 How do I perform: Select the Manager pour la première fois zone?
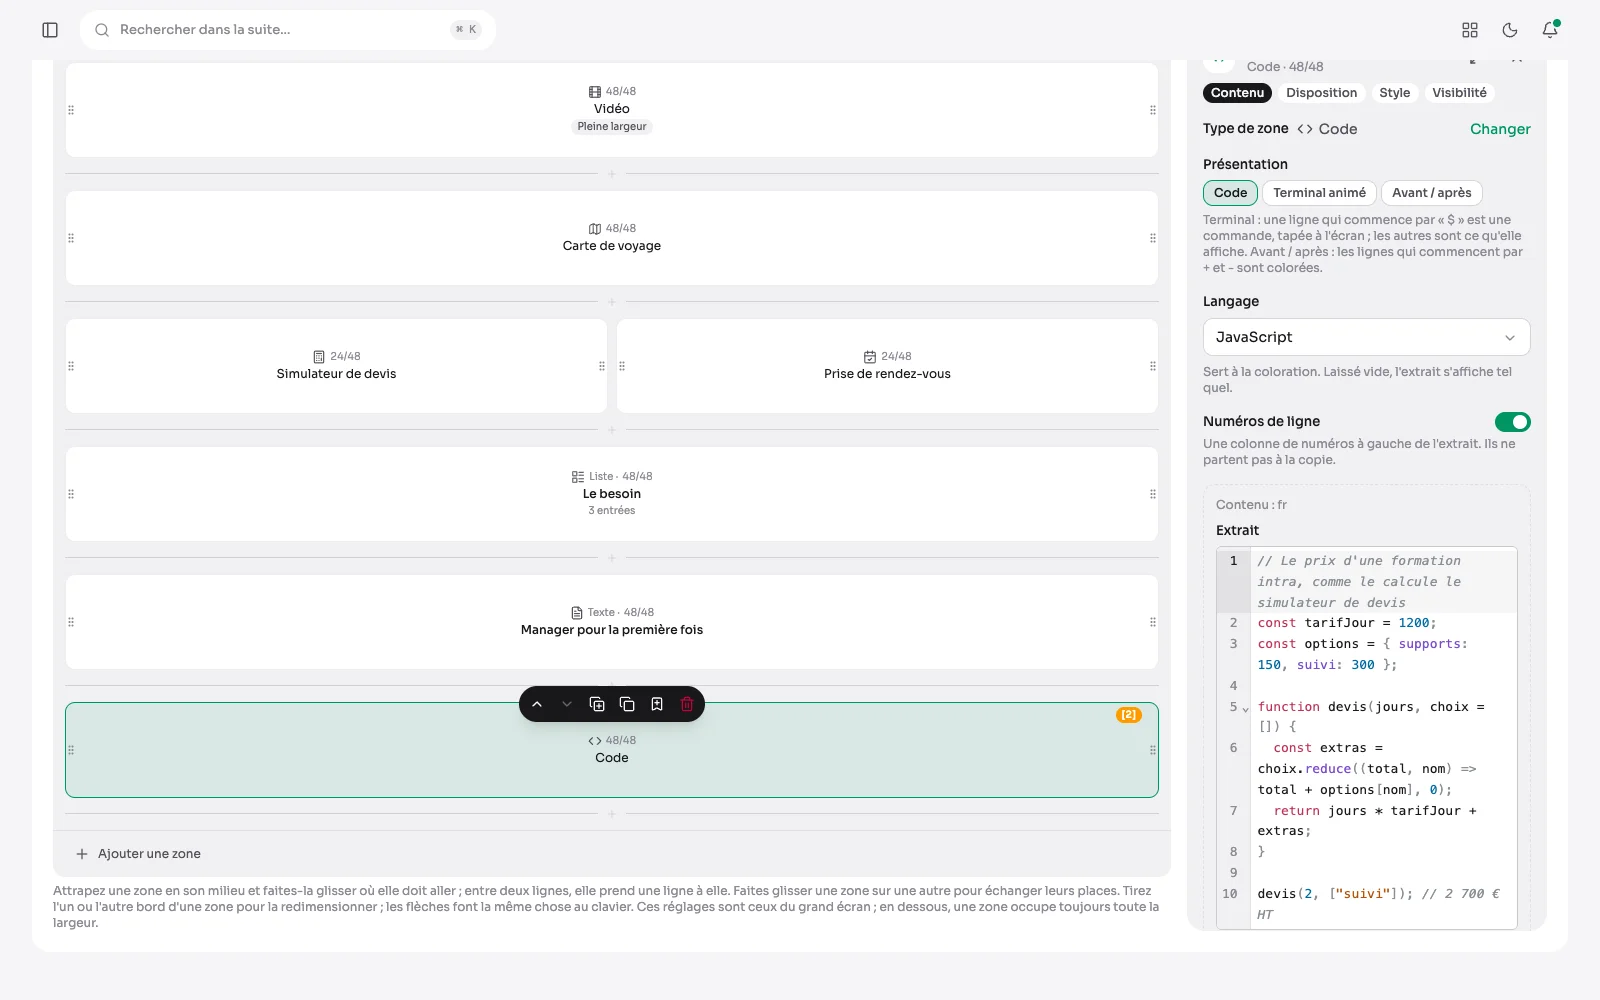click(x=612, y=622)
